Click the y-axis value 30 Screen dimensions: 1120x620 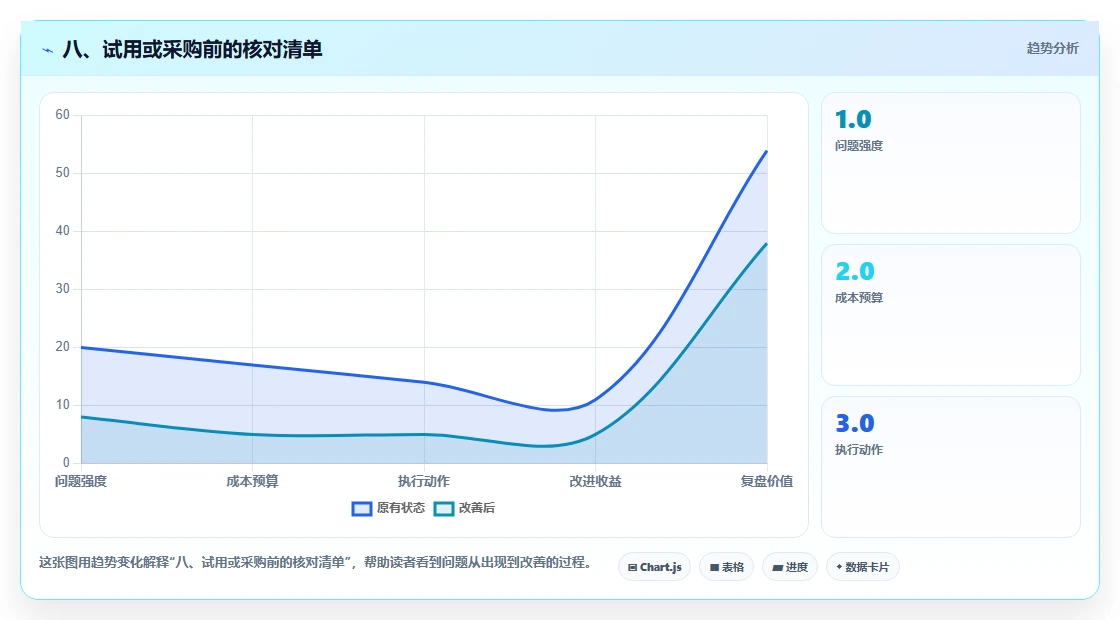click(x=63, y=289)
